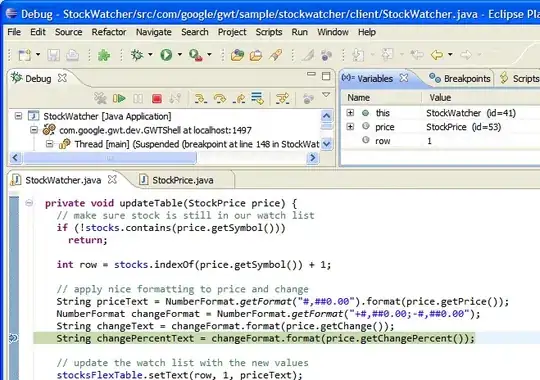Click the Step Over icon

[220, 99]
